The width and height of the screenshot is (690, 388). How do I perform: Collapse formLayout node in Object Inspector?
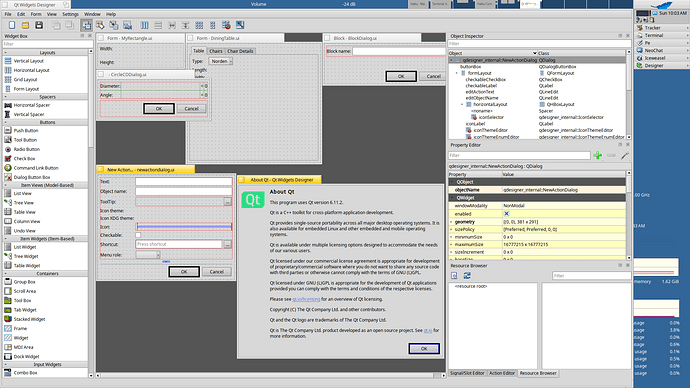[456, 73]
